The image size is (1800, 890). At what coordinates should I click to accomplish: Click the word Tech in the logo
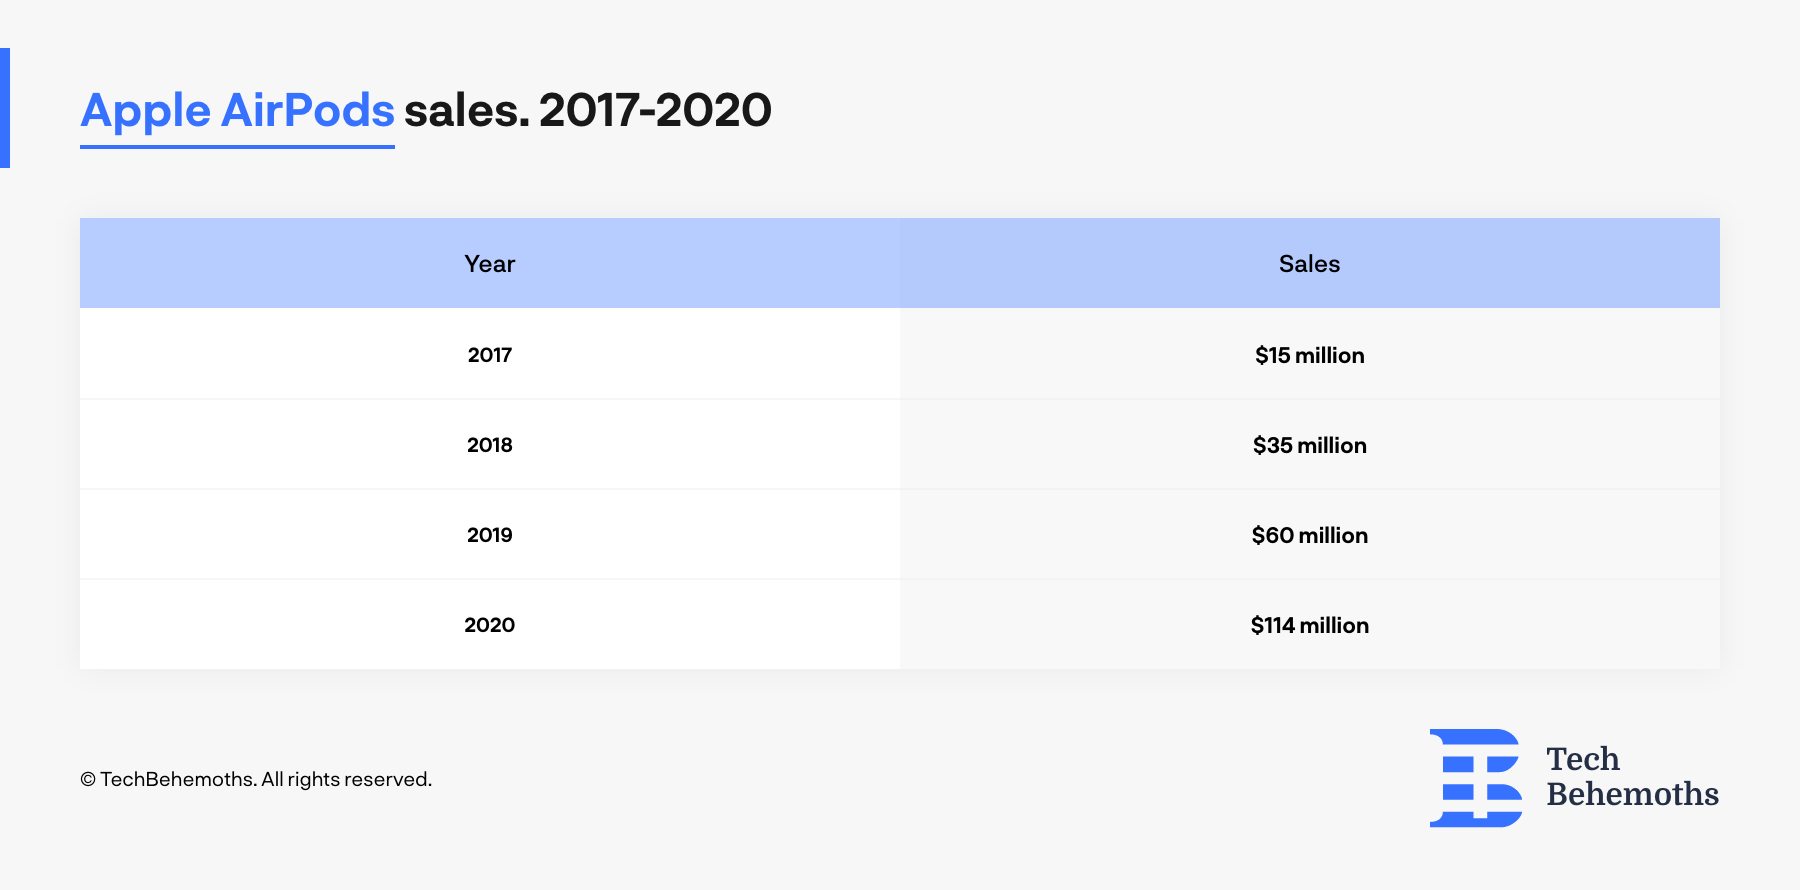tap(1583, 759)
